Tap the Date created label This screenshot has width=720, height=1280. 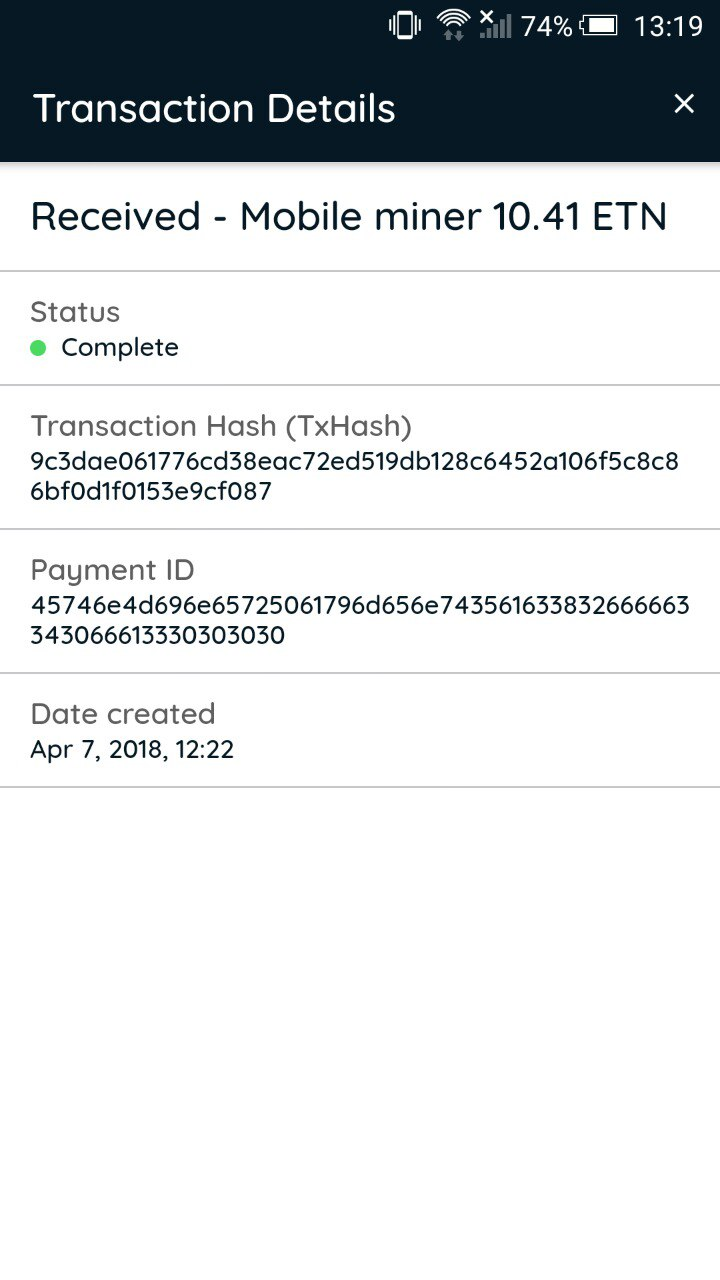click(x=123, y=714)
